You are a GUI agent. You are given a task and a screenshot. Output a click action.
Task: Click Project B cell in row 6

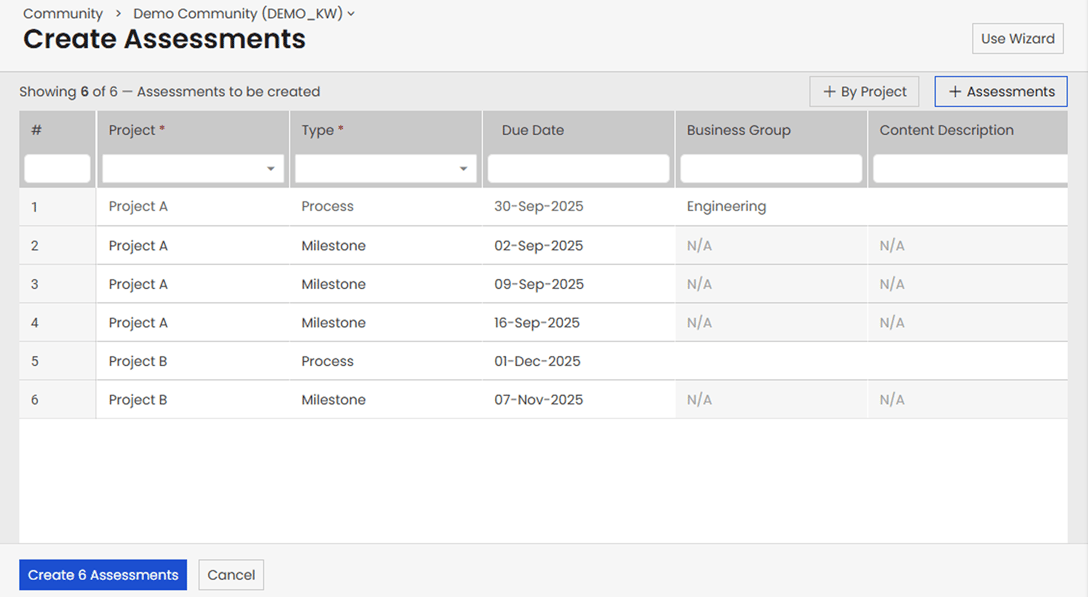[x=138, y=400]
